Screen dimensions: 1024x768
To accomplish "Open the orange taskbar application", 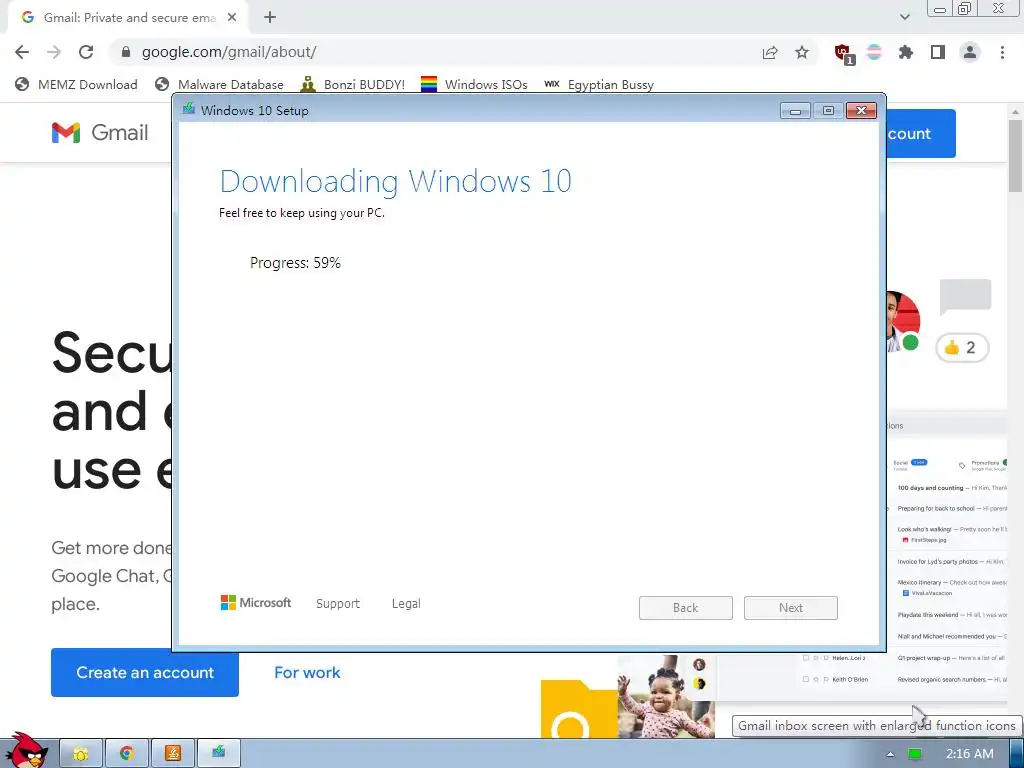I will coord(172,754).
